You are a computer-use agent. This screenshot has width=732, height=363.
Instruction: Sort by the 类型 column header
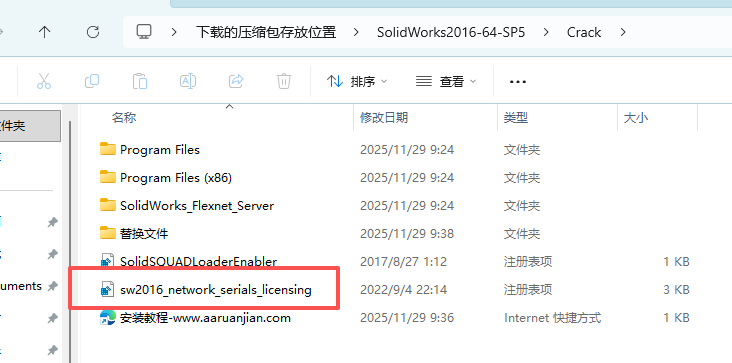tap(516, 118)
